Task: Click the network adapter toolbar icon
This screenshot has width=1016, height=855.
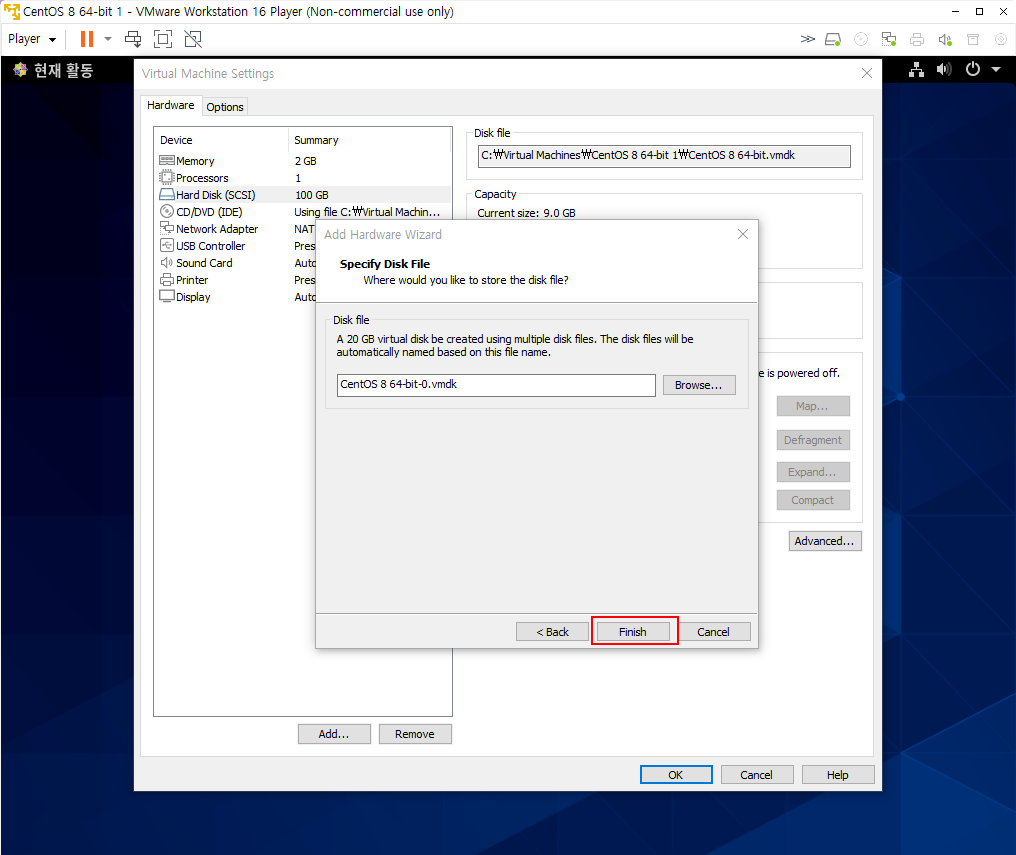Action: coord(889,40)
